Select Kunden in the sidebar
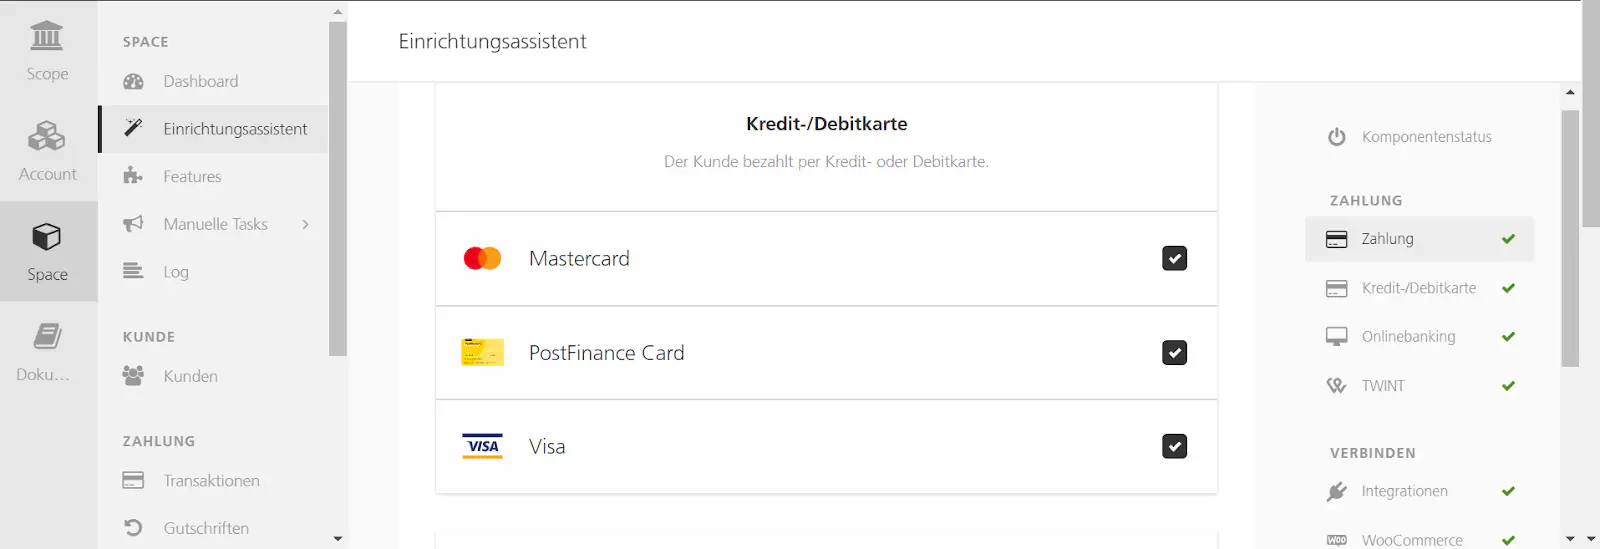The image size is (1600, 549). tap(190, 376)
